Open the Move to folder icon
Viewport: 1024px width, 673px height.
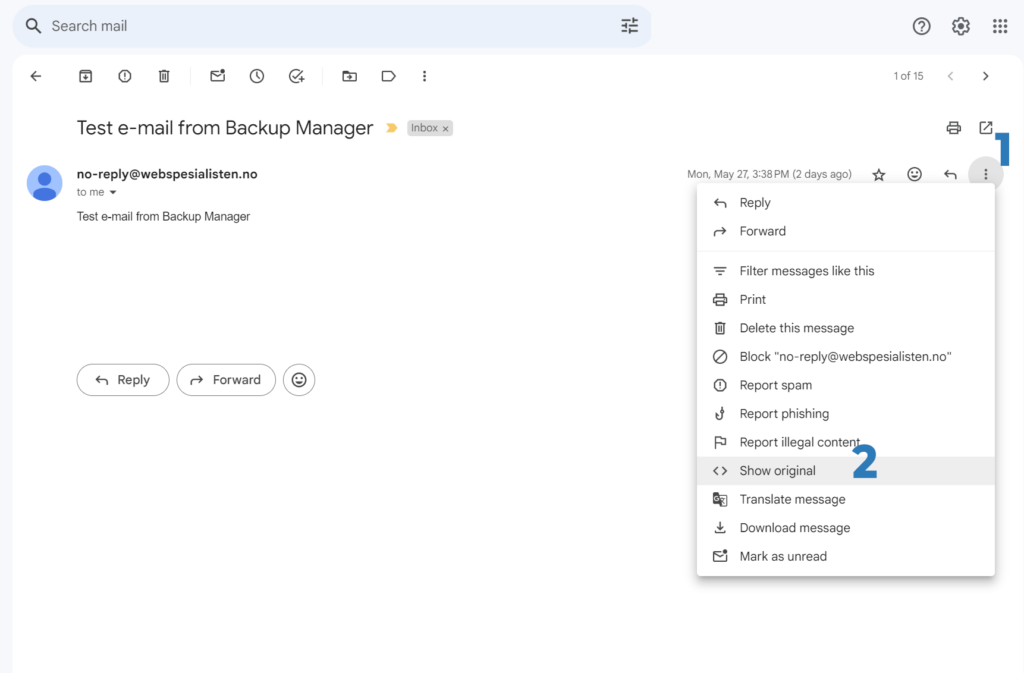pos(349,76)
